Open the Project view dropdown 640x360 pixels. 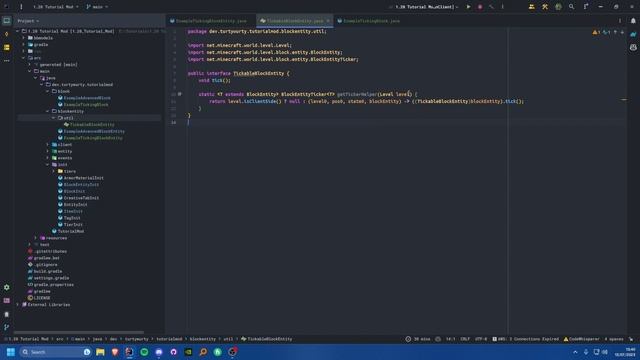pyautogui.click(x=28, y=21)
